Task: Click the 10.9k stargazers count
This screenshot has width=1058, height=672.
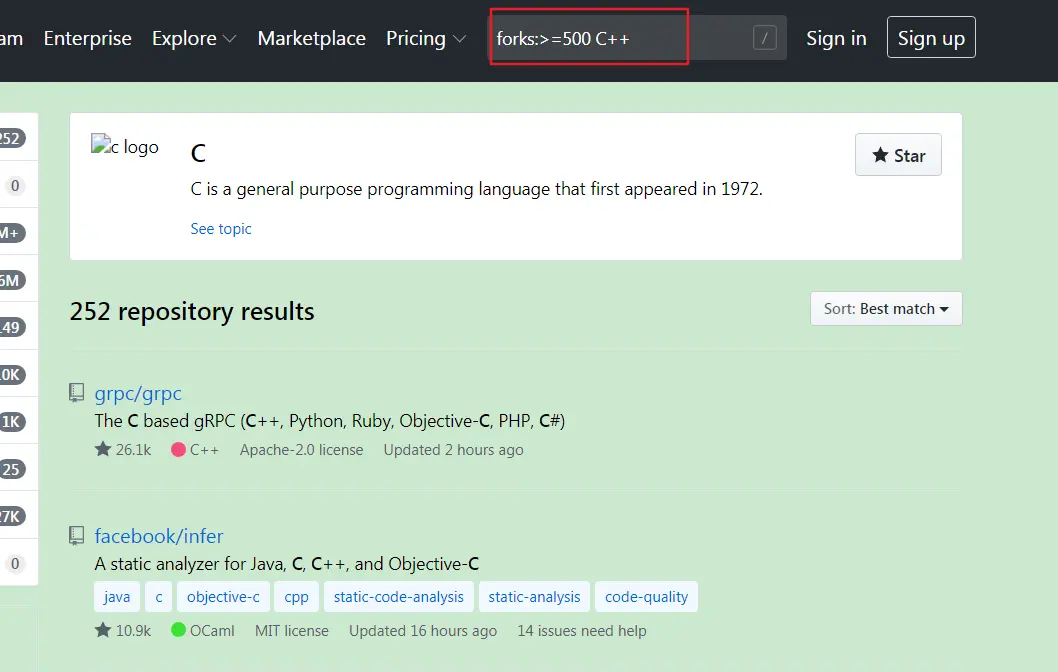Action: (123, 630)
